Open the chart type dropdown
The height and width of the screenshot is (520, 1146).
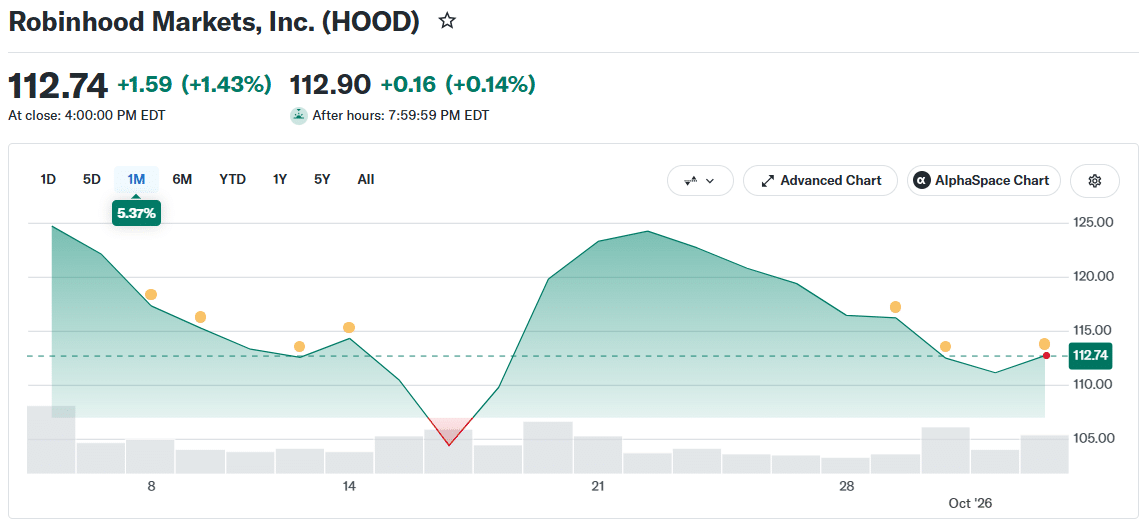tap(700, 181)
